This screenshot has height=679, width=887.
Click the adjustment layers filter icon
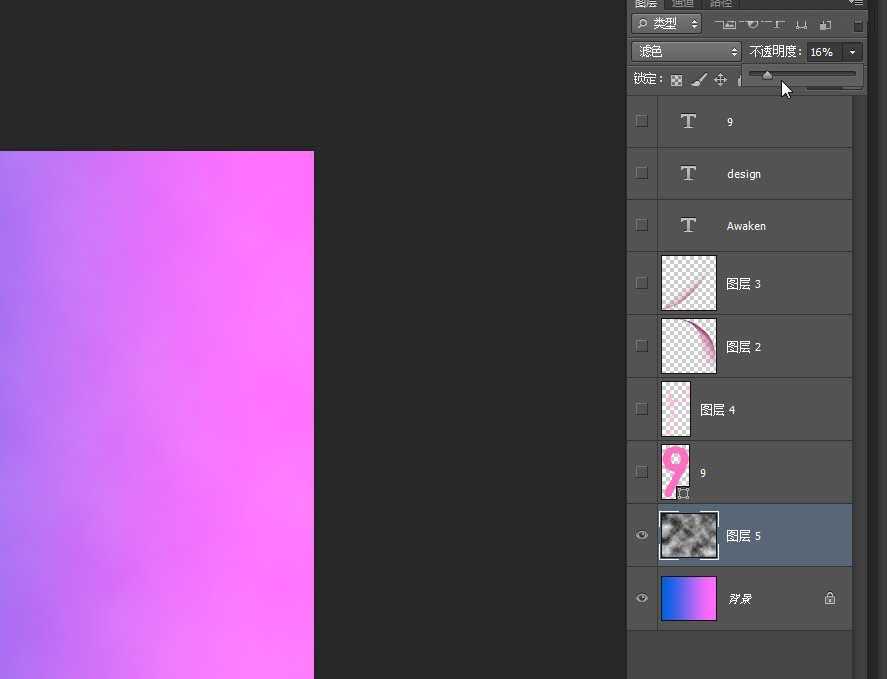pyautogui.click(x=753, y=23)
